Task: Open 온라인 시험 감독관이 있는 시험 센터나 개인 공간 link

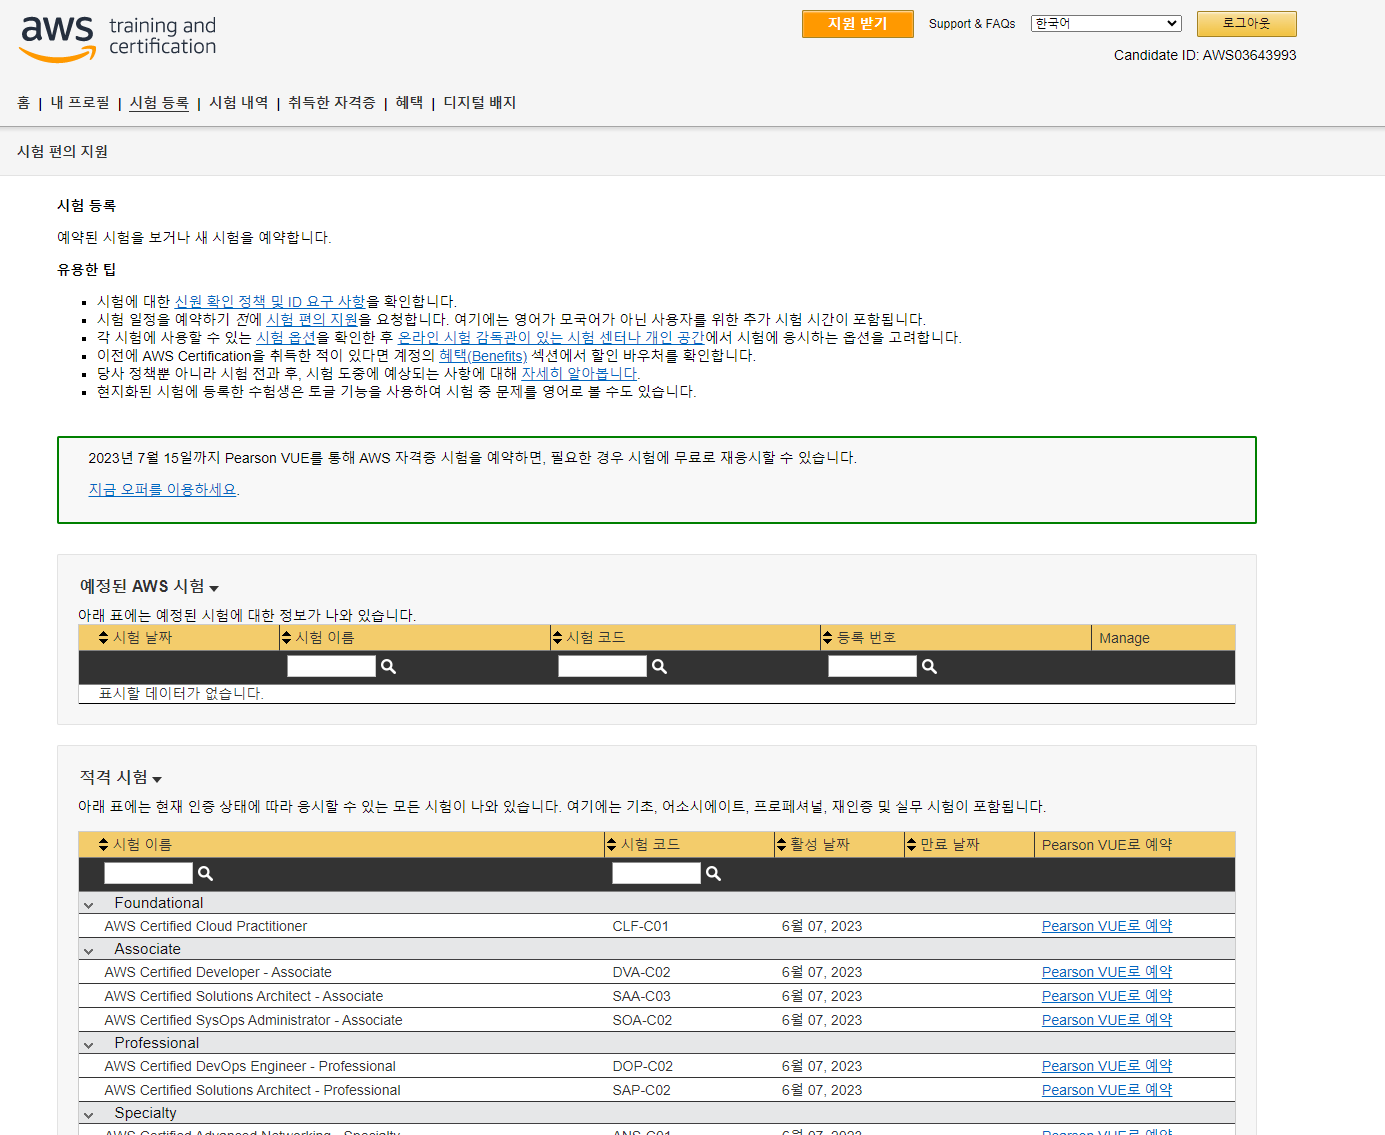Action: point(551,338)
